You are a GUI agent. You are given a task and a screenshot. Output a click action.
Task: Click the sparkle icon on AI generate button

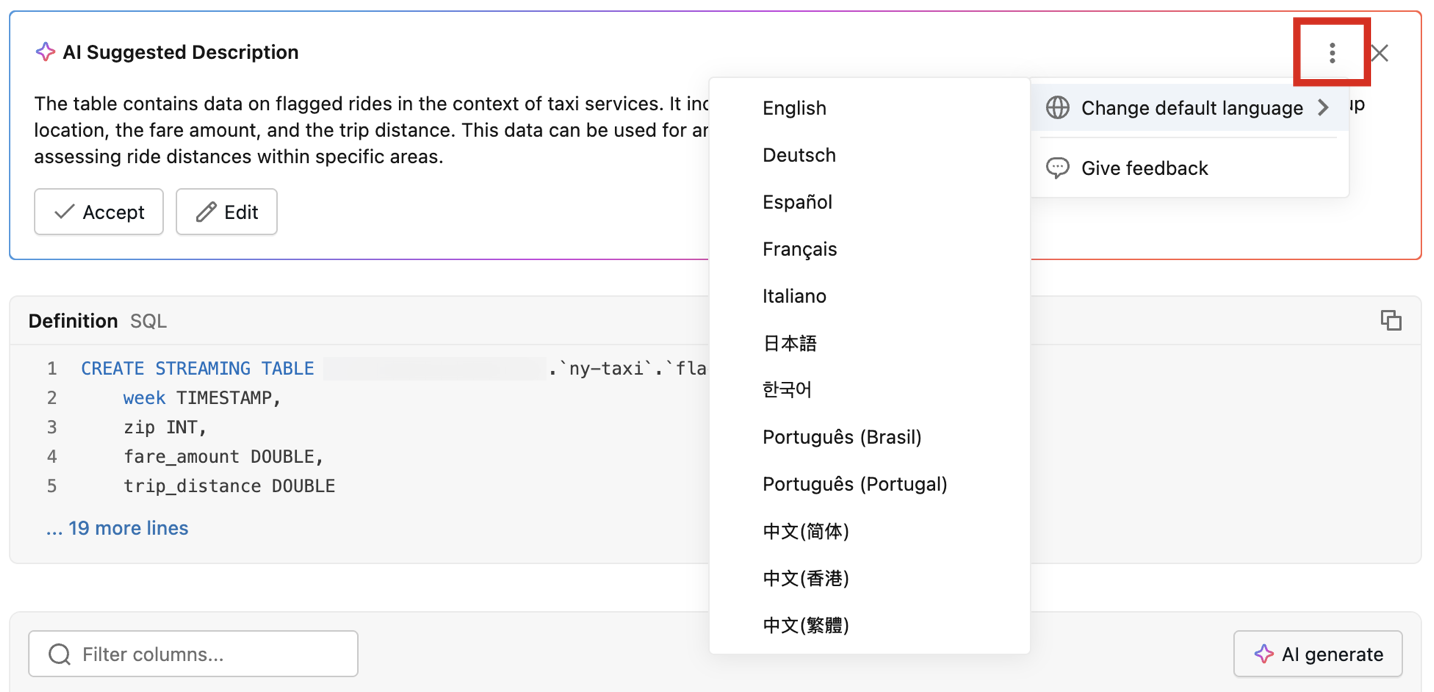(x=1265, y=654)
